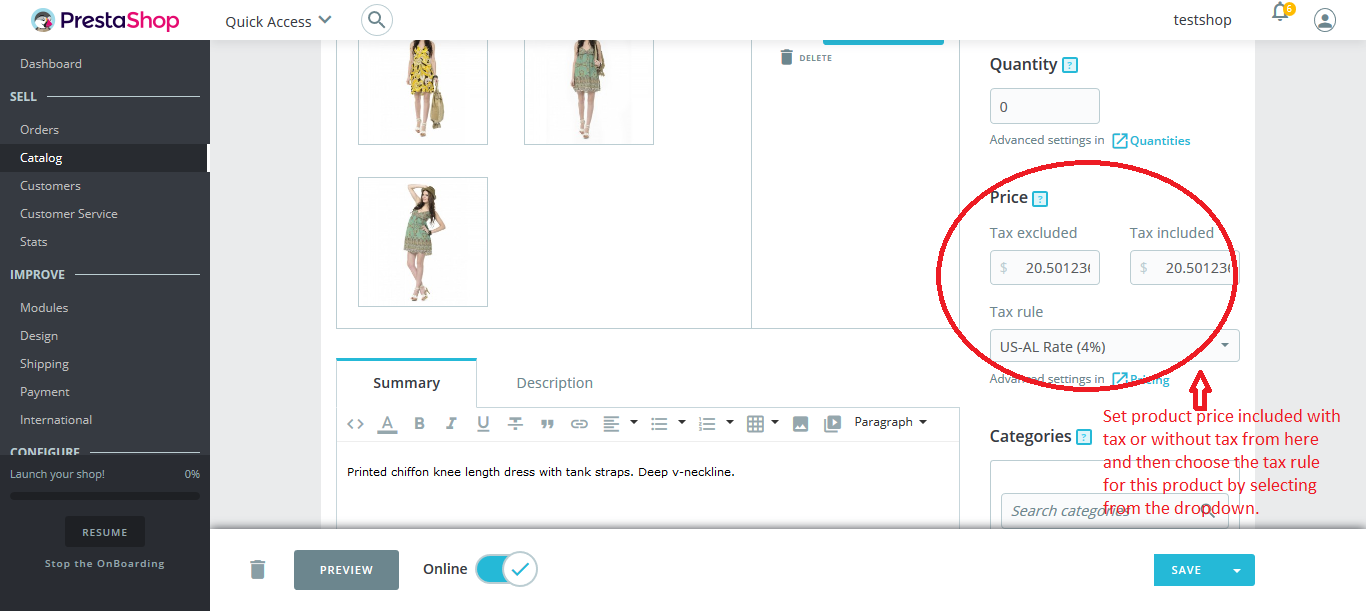
Task: Open the Quantities advanced settings link
Action: pos(1151,141)
